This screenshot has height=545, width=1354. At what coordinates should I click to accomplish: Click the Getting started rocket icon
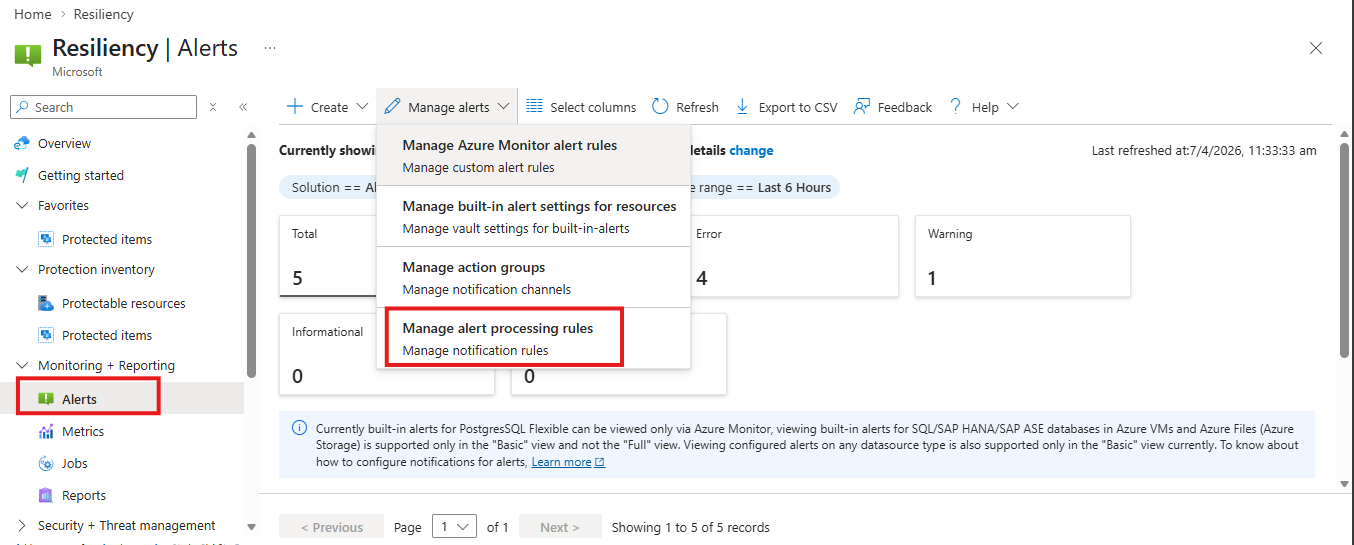tap(22, 175)
